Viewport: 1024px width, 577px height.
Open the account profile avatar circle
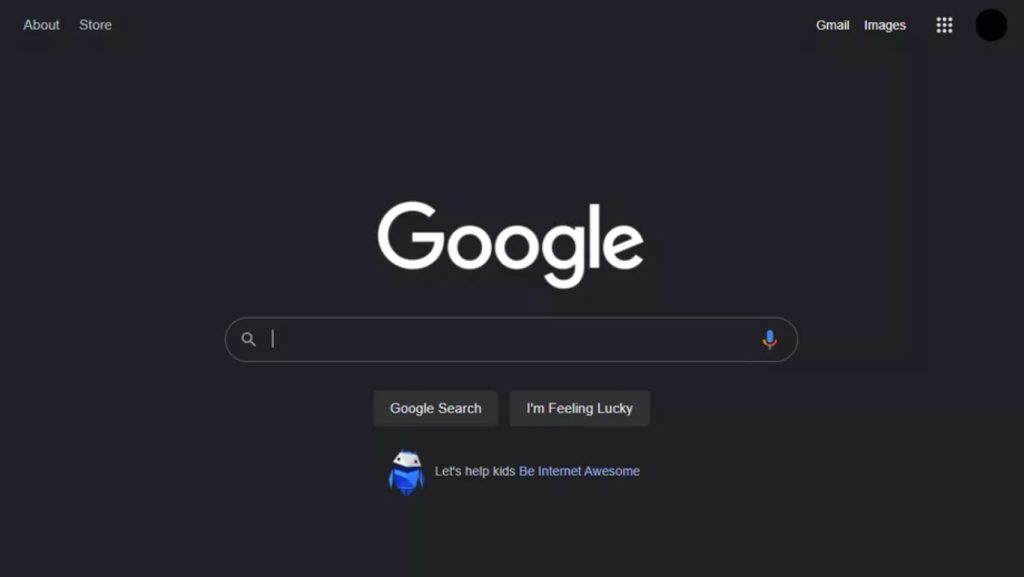[991, 25]
